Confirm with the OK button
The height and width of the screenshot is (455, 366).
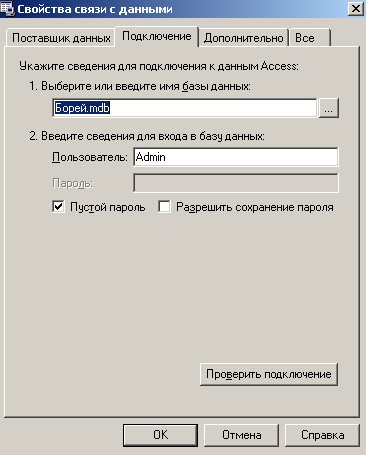point(161,435)
